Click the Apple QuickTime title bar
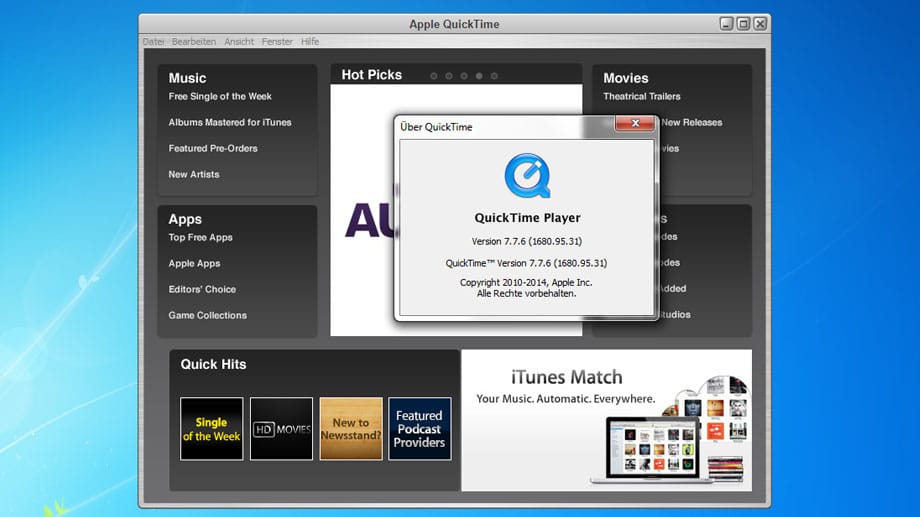The width and height of the screenshot is (920, 517). (x=454, y=24)
